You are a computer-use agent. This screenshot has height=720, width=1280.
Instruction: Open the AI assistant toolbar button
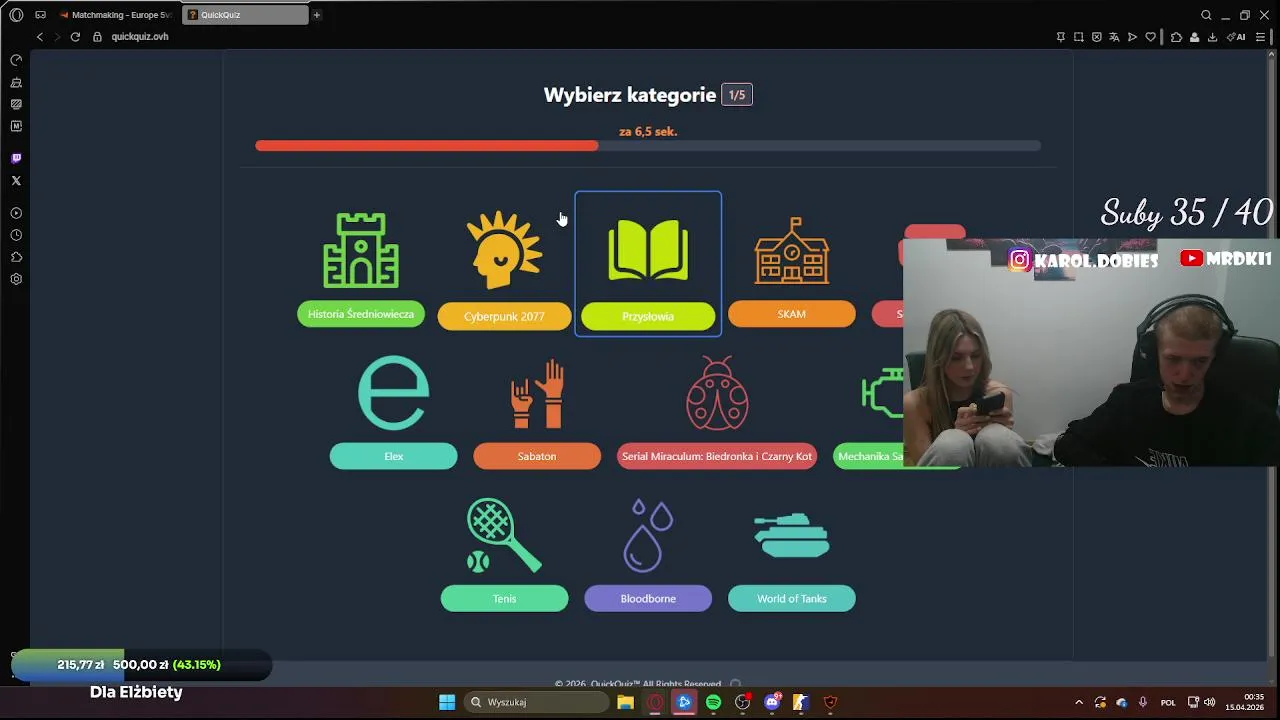pyautogui.click(x=1237, y=37)
